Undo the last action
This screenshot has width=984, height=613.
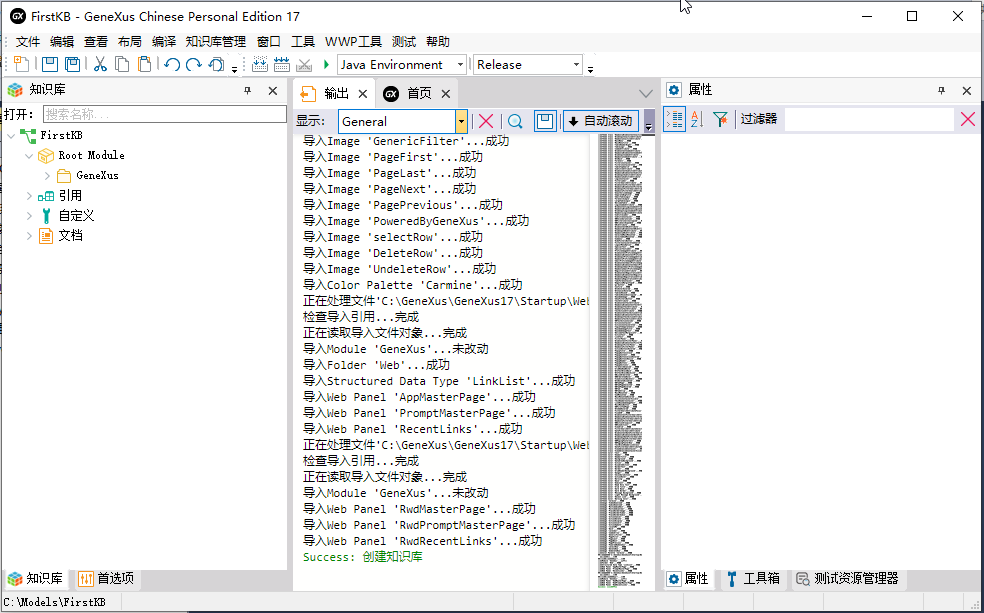[173, 64]
